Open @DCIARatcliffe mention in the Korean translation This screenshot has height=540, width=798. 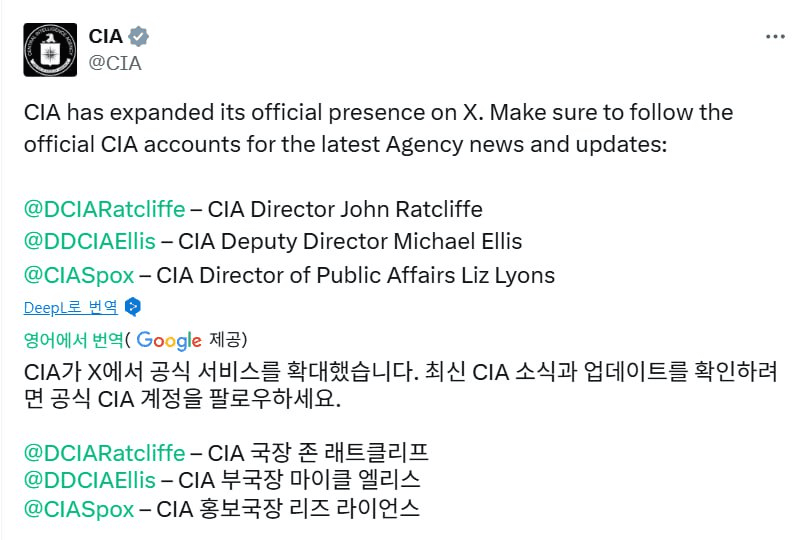tap(104, 452)
